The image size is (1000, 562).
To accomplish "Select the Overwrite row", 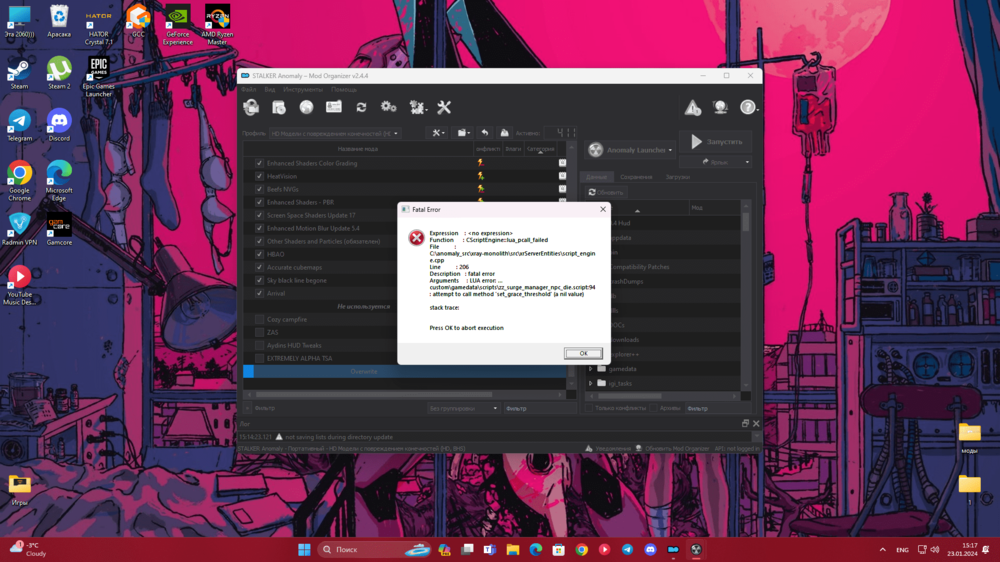I will (404, 371).
